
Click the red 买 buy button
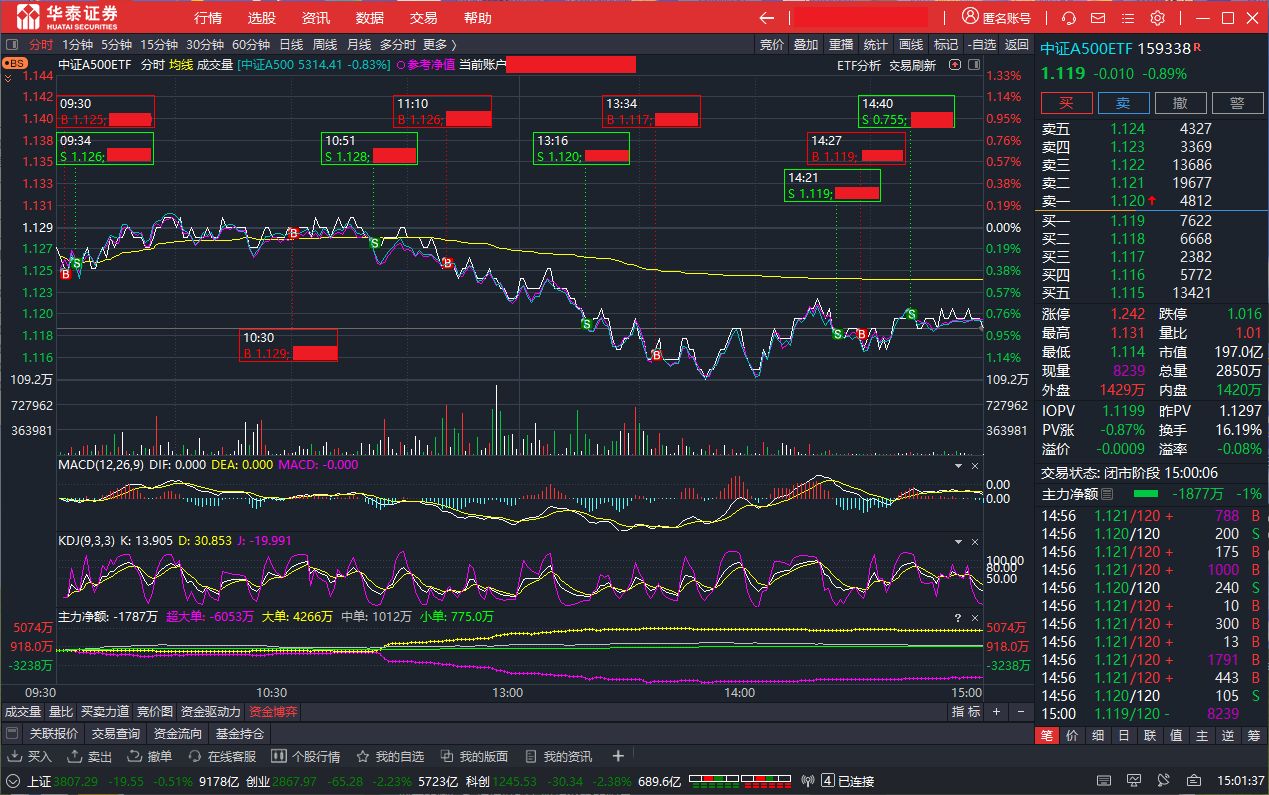(x=1066, y=103)
